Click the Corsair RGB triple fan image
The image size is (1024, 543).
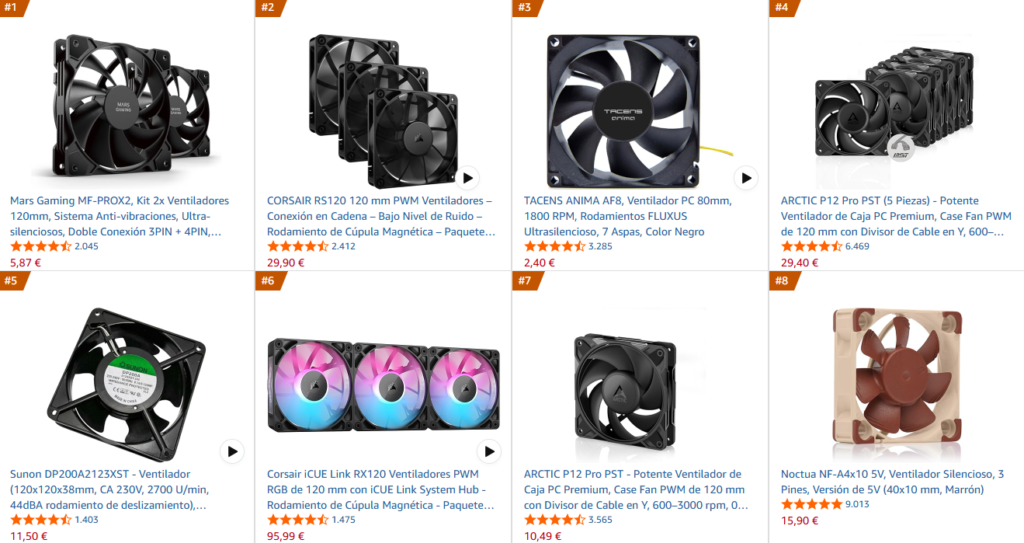[x=383, y=384]
